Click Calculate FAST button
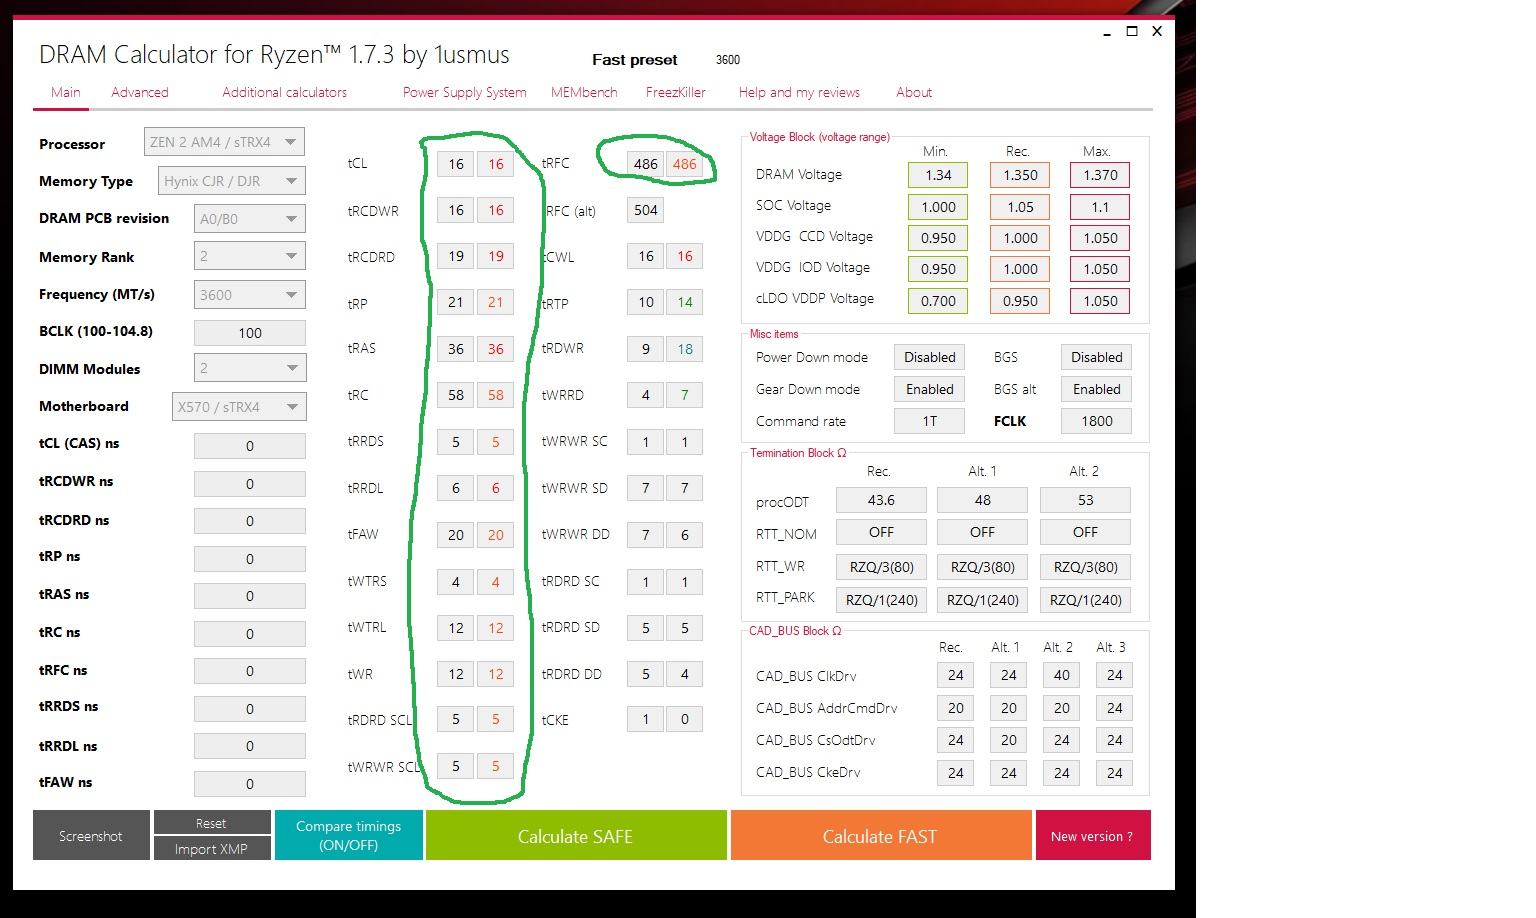 click(x=881, y=835)
